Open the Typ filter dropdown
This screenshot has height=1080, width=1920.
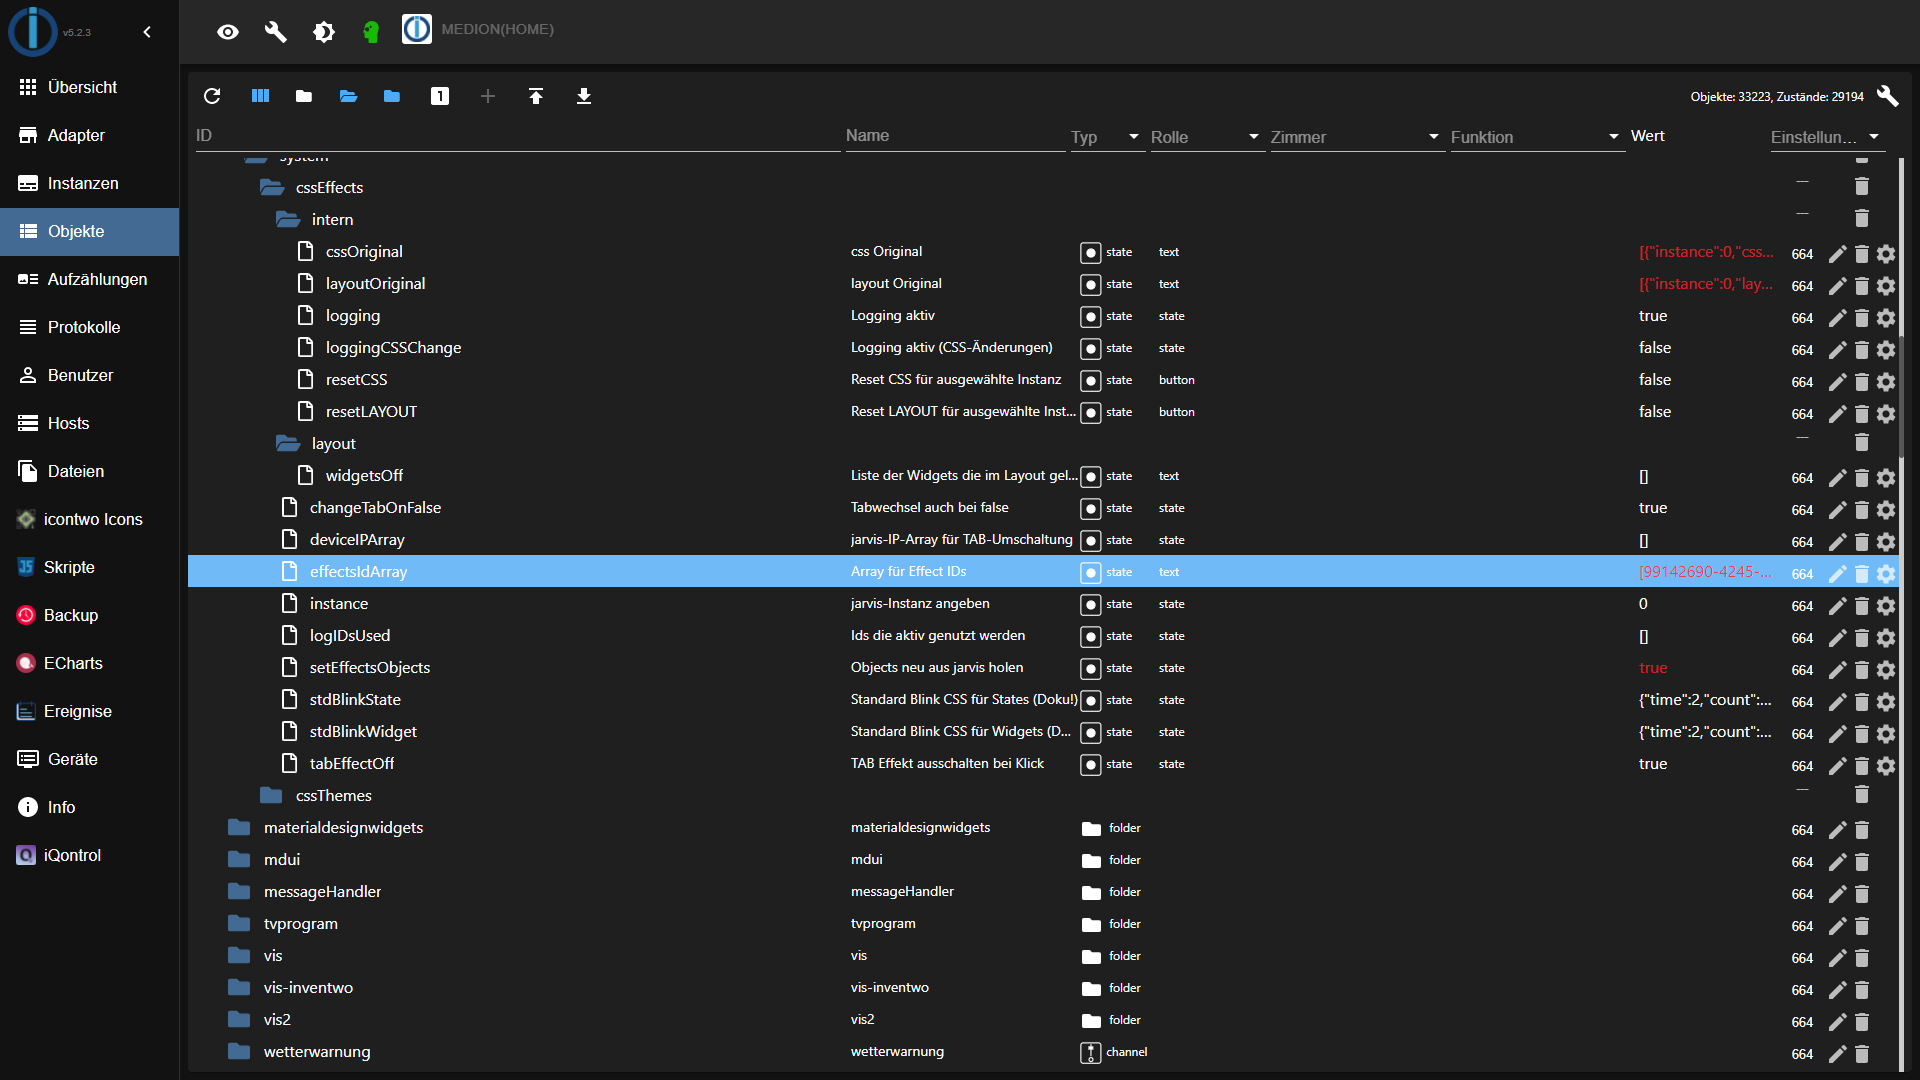pyautogui.click(x=1108, y=137)
